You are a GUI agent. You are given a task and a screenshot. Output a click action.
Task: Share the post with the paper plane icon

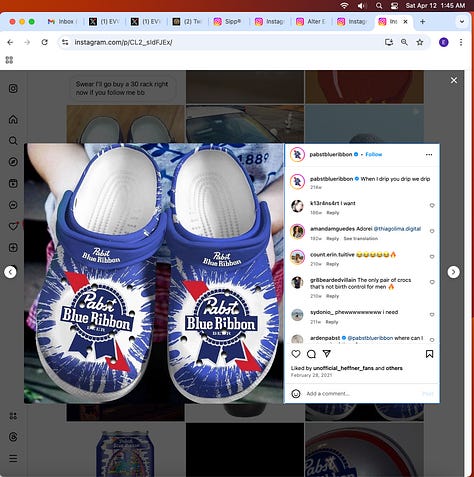[327, 354]
